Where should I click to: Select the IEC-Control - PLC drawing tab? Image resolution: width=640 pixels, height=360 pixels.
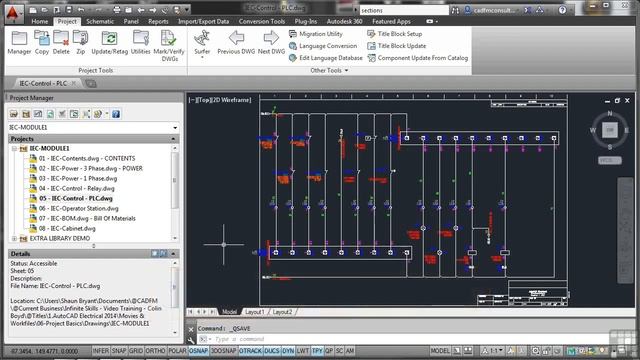pyautogui.click(x=43, y=83)
